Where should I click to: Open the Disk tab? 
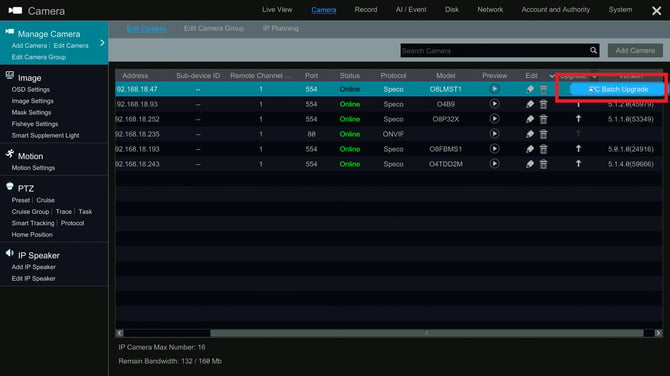tap(452, 9)
